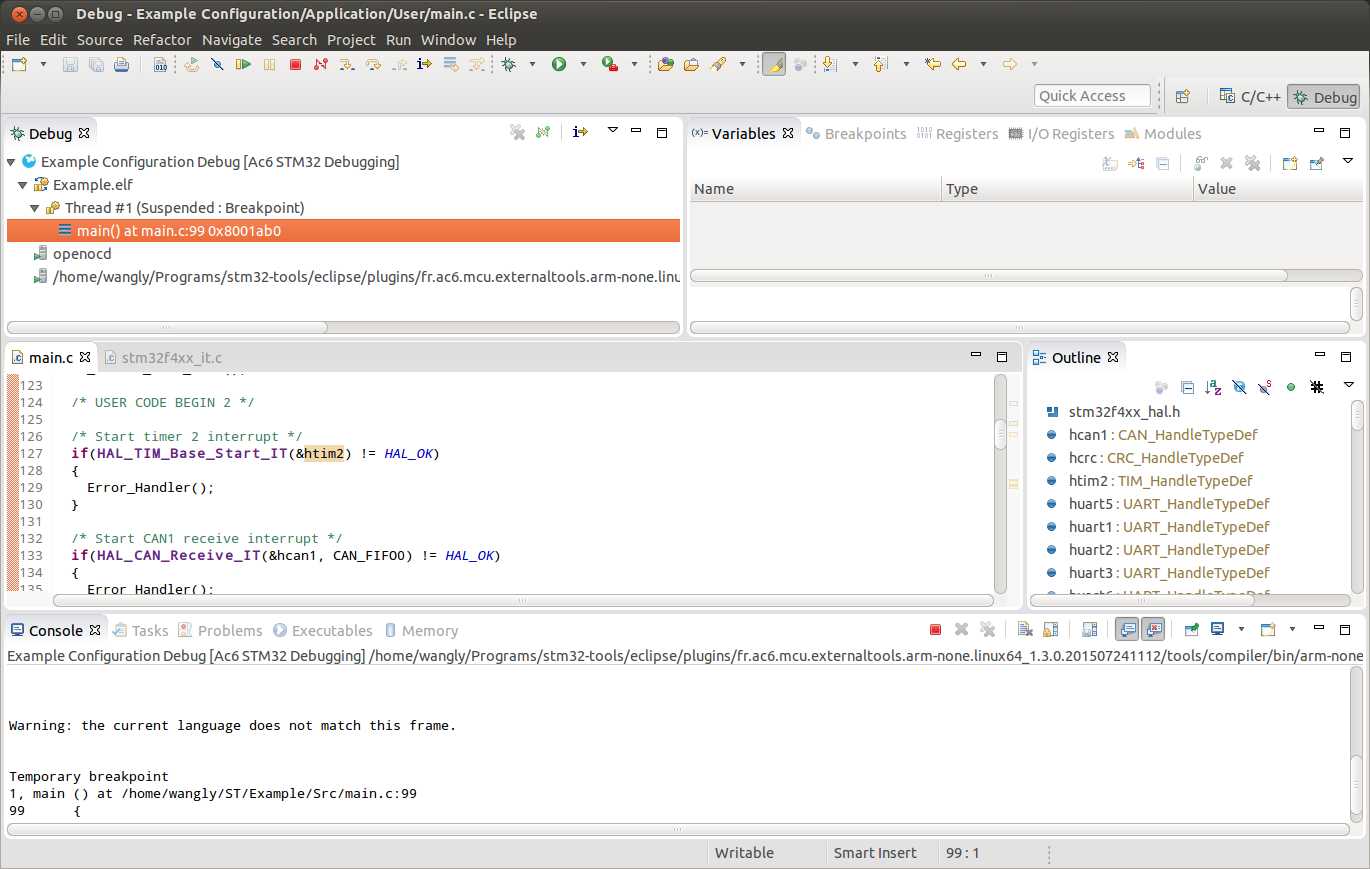The width and height of the screenshot is (1370, 869).
Task: Click the Quick Access field
Action: coord(1092,96)
